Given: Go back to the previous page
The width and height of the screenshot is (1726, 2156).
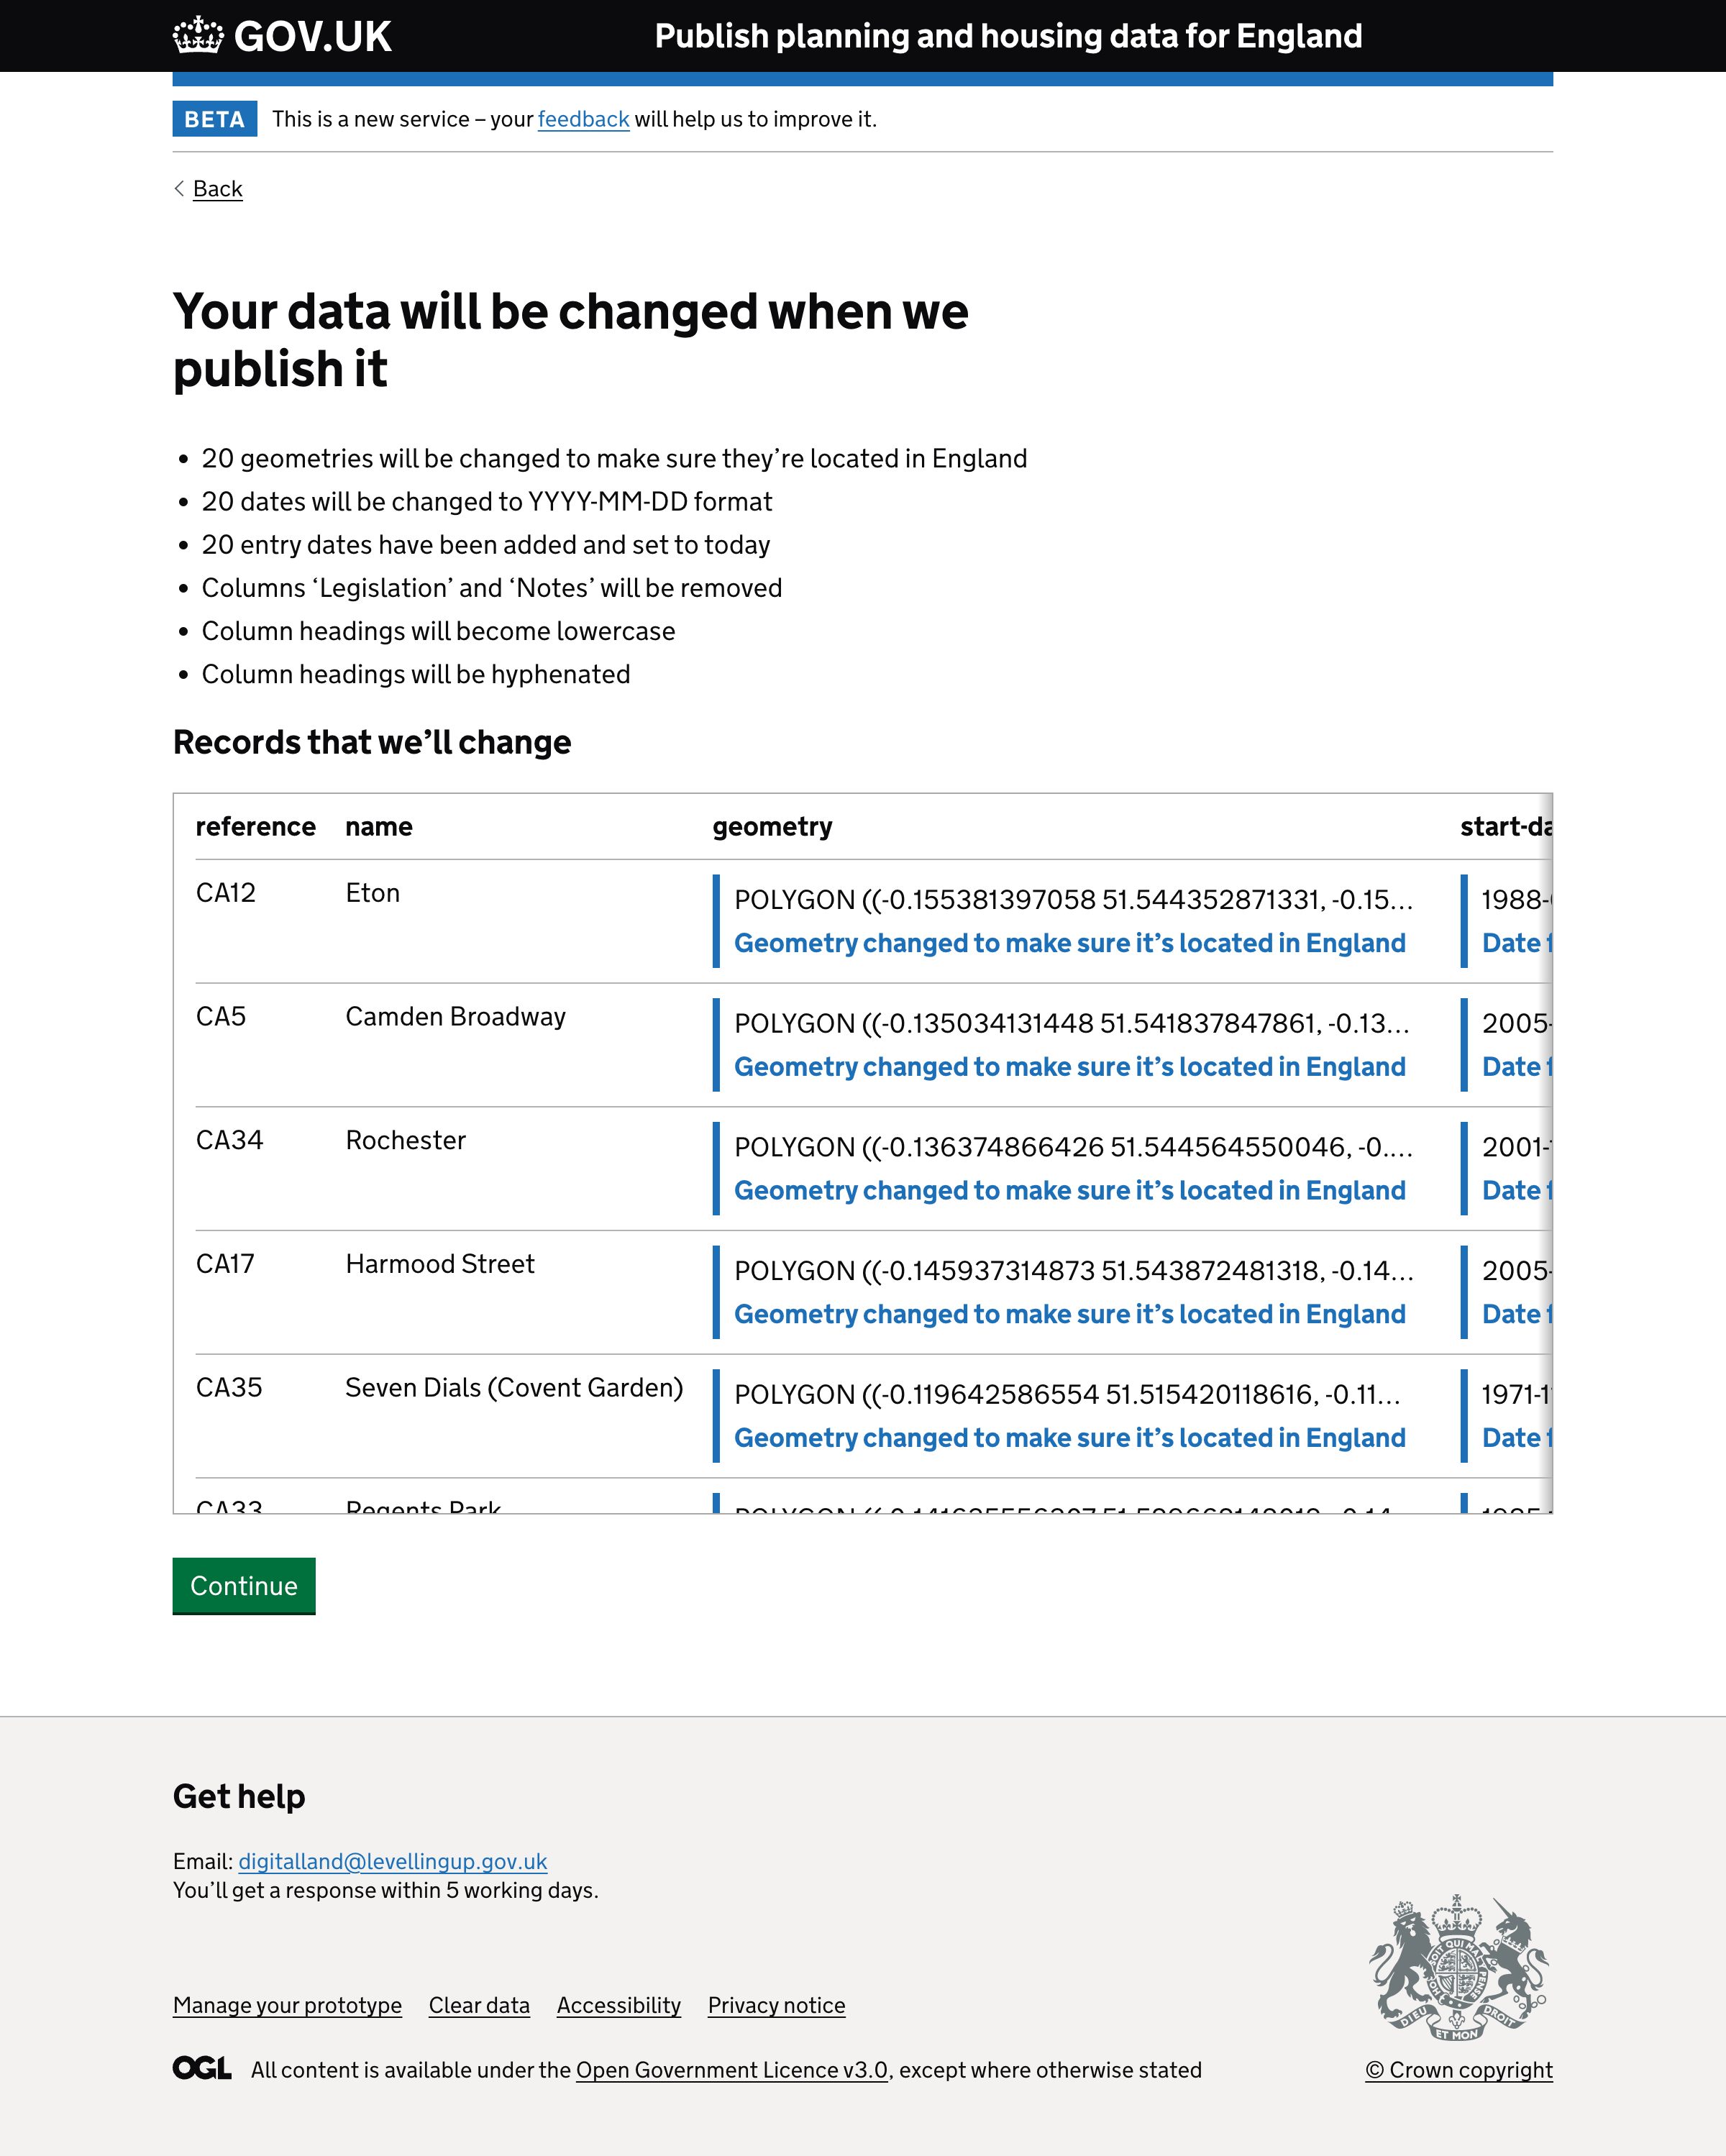Looking at the screenshot, I should (217, 189).
